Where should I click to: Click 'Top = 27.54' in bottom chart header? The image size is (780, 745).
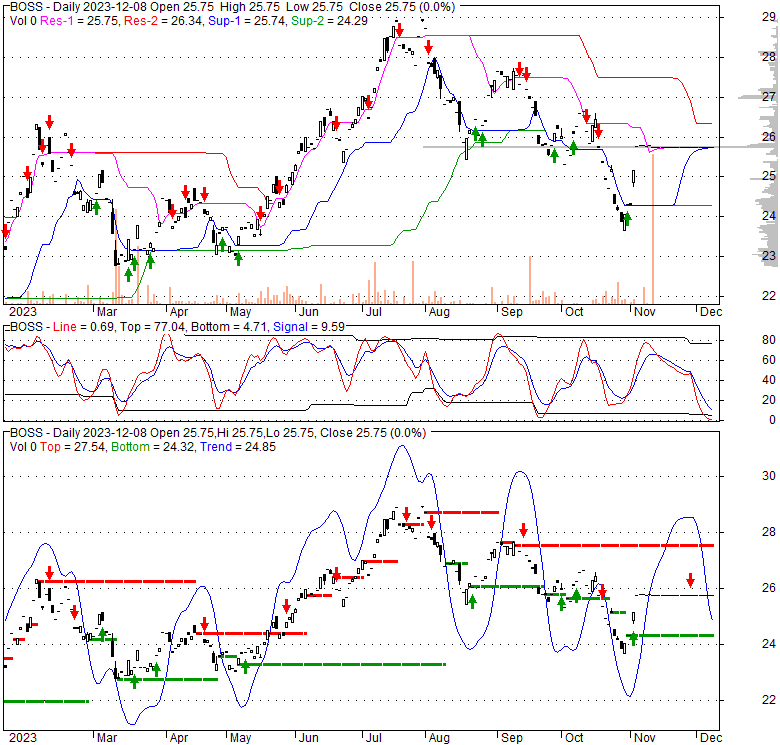[73, 447]
